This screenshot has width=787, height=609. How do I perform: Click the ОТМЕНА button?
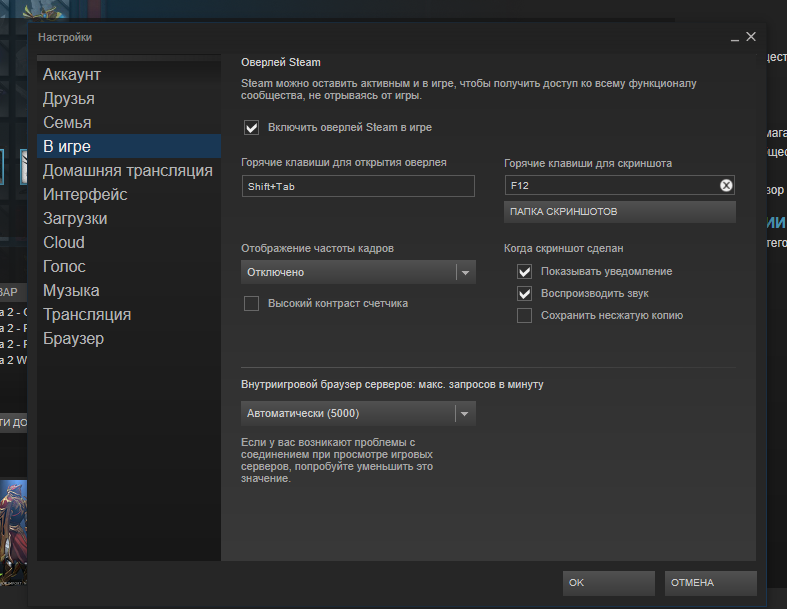pos(710,583)
